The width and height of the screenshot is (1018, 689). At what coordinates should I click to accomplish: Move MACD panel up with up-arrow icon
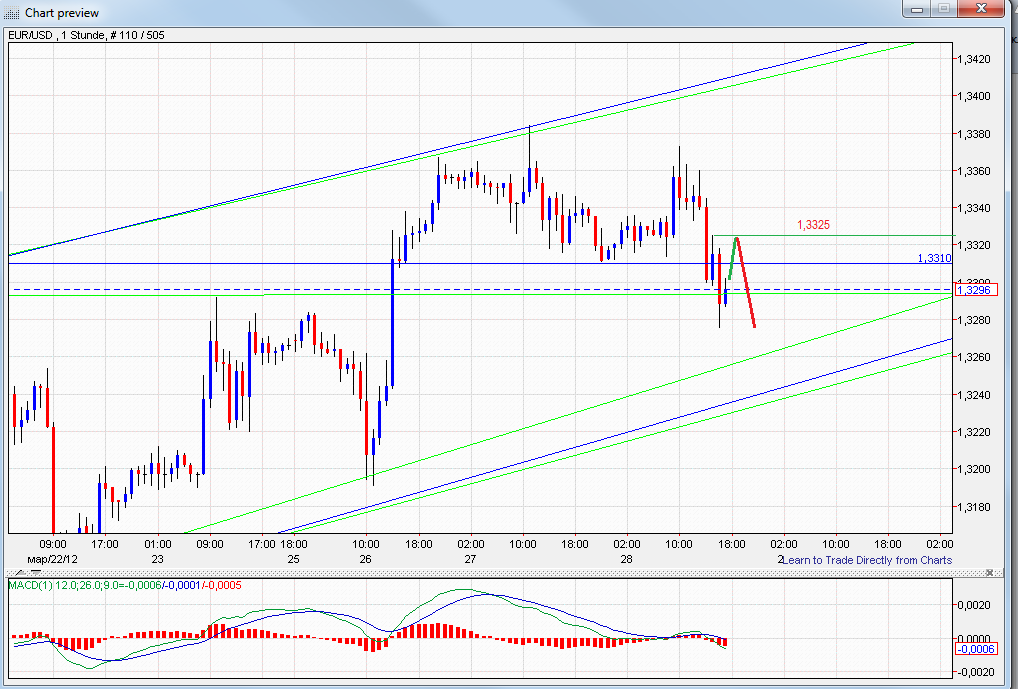click(20, 573)
